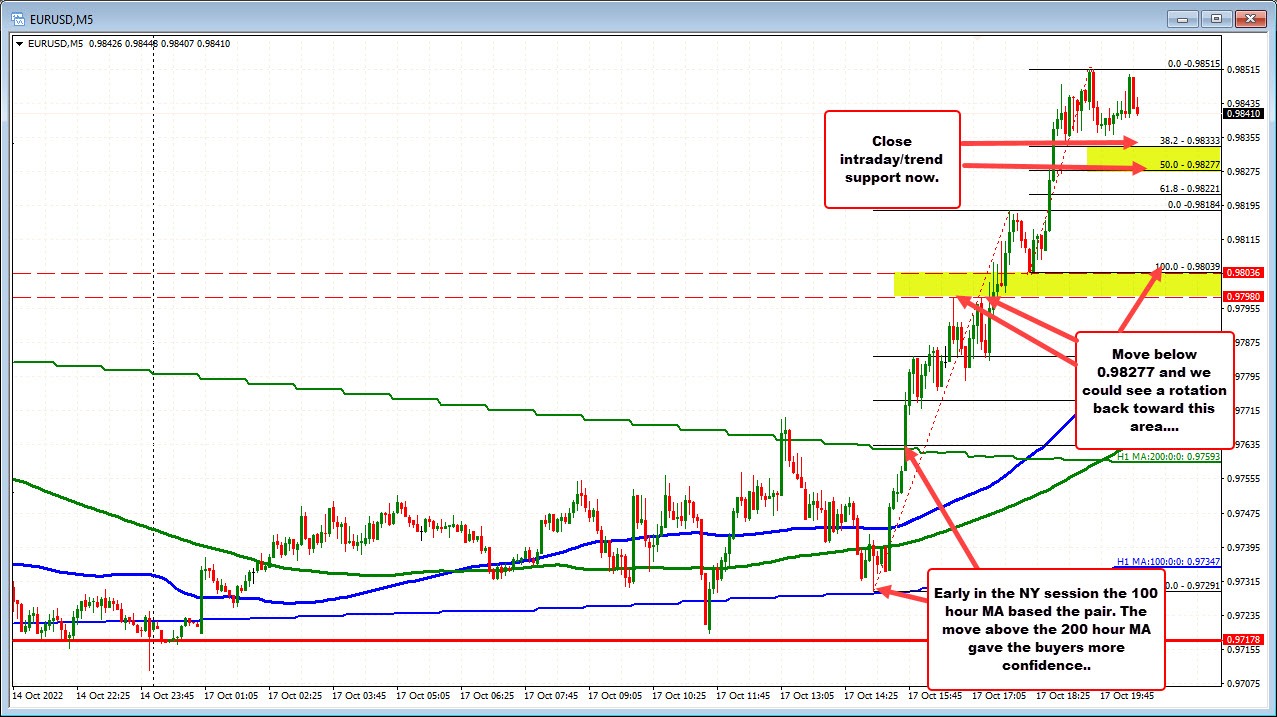Restore the EURUSD chart window
Screen dimensions: 1277x717
click(x=1215, y=18)
